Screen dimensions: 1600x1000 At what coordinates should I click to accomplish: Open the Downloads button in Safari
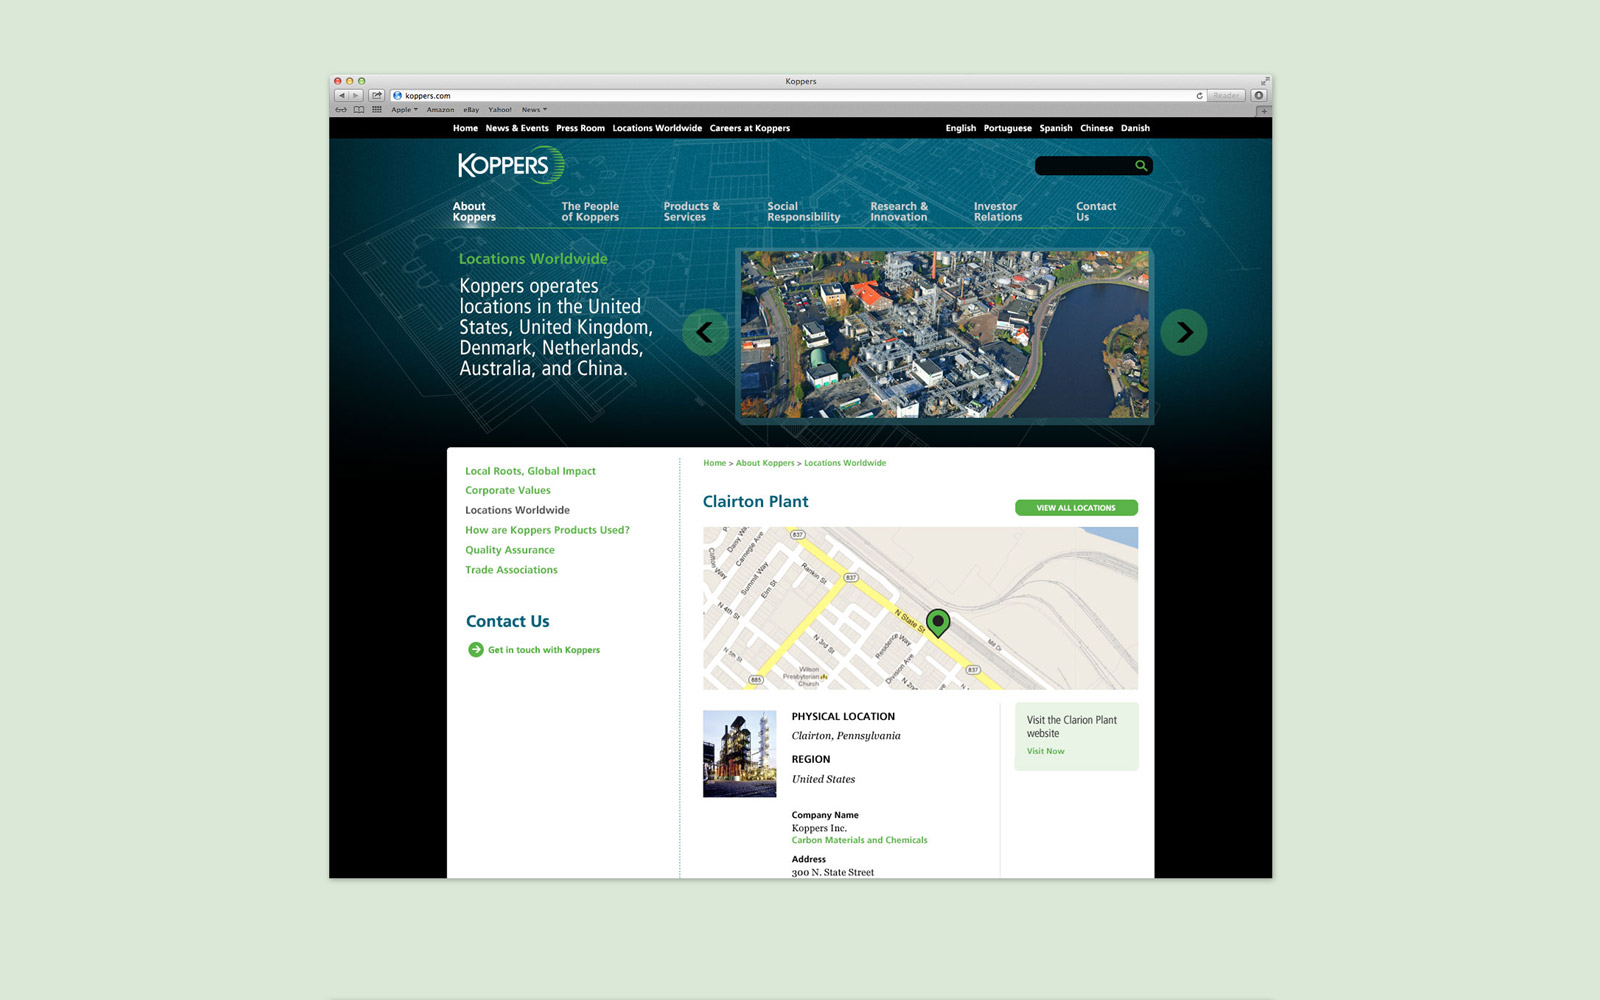tap(1259, 96)
